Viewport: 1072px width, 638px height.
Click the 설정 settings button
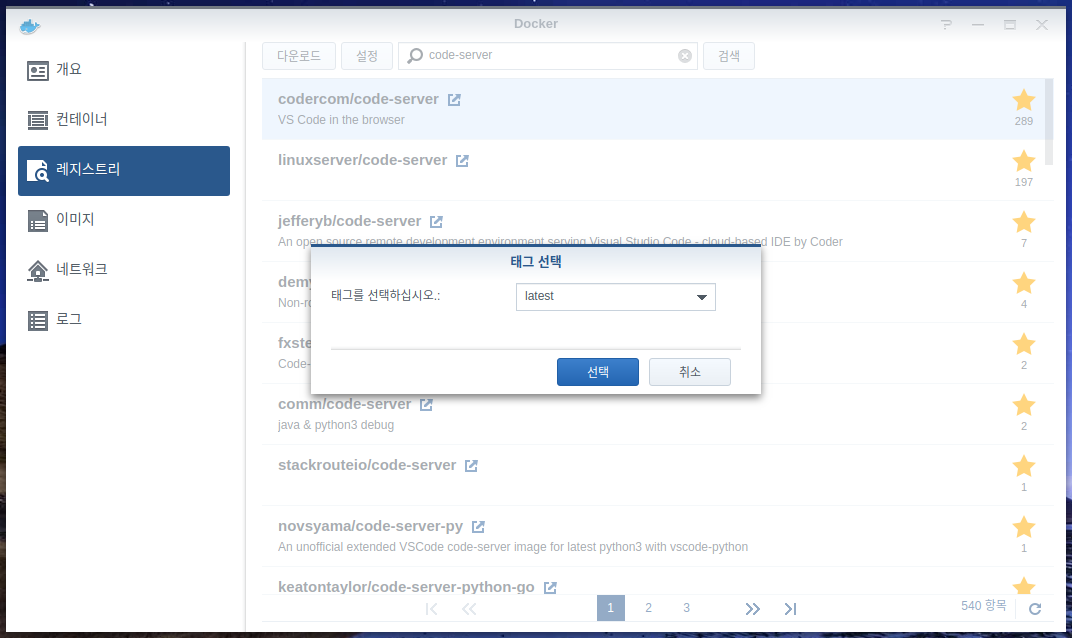coord(367,56)
